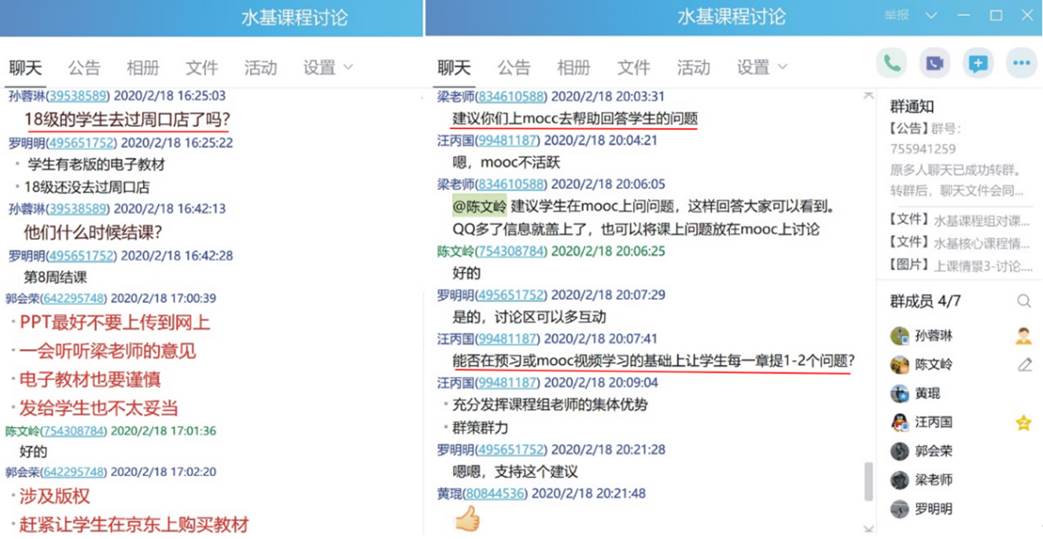Click the edit pencil beside 陈文岭
The width and height of the screenshot is (1043, 539).
(1023, 365)
